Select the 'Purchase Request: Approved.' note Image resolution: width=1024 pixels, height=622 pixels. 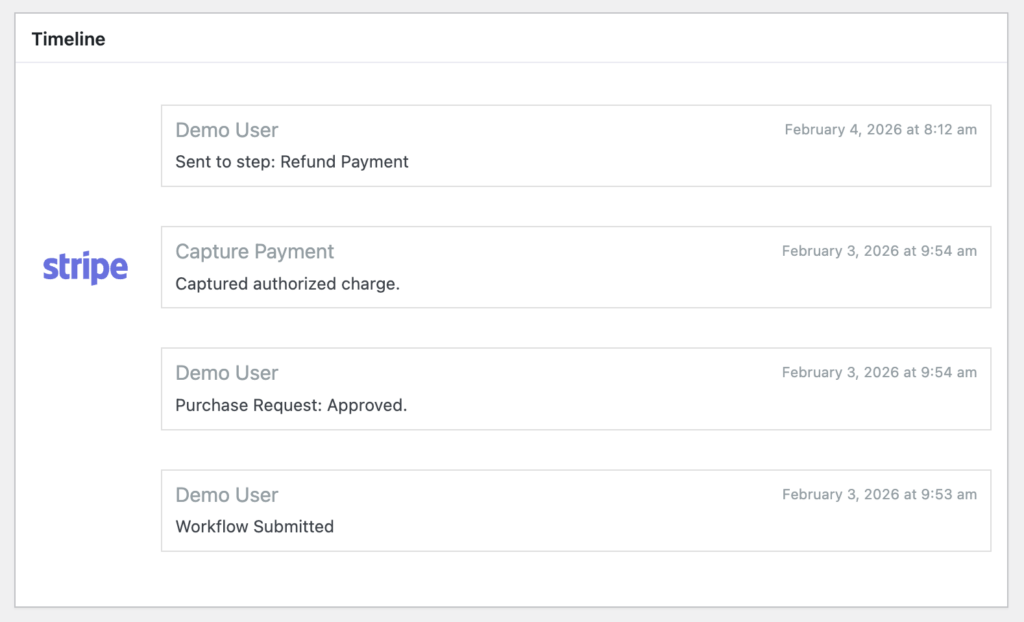click(x=291, y=406)
